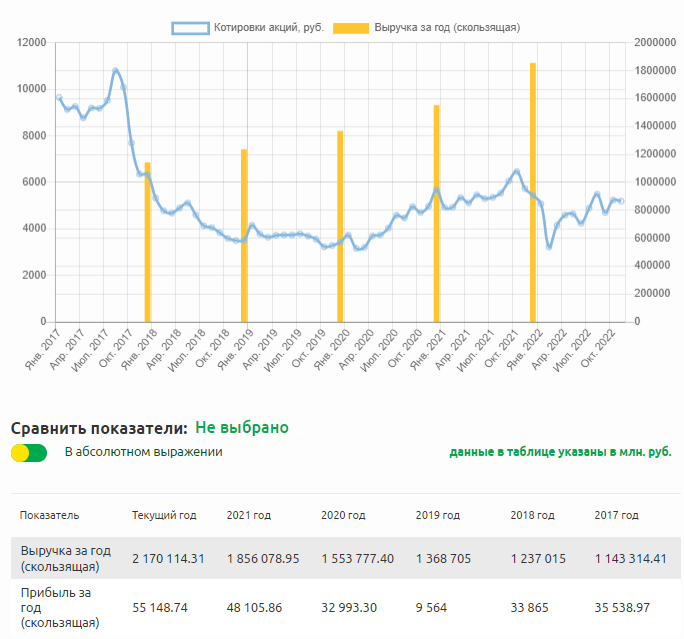Click the yellow revenue bar at Янв. 2018
Image resolution: width=684 pixels, height=639 pixels.
click(148, 245)
